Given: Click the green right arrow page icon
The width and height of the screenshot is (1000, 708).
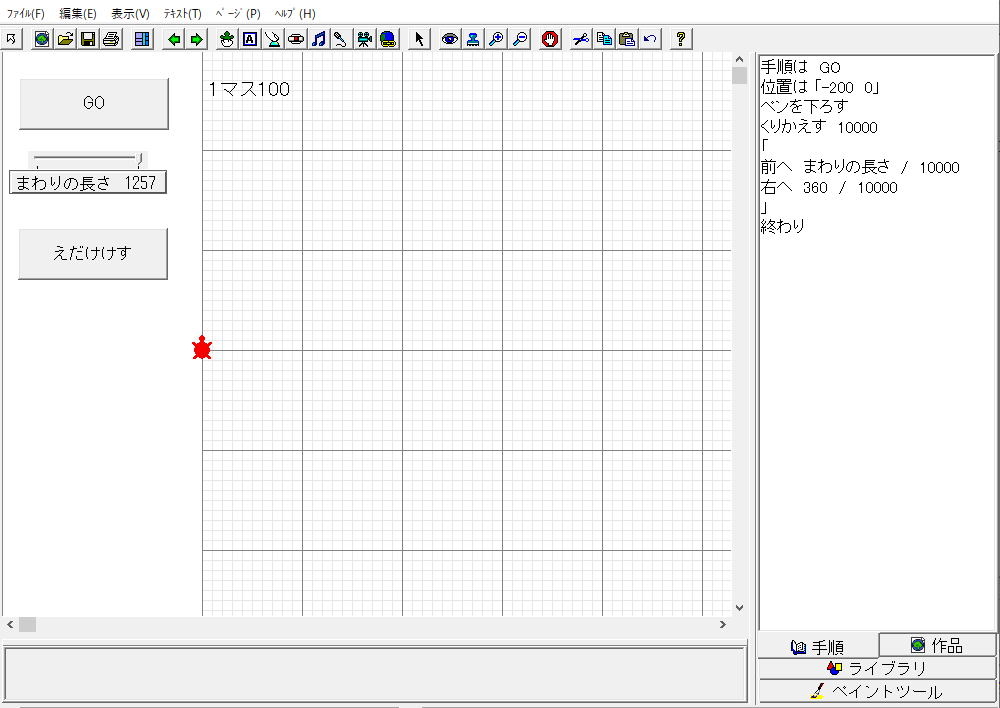Looking at the screenshot, I should 197,39.
